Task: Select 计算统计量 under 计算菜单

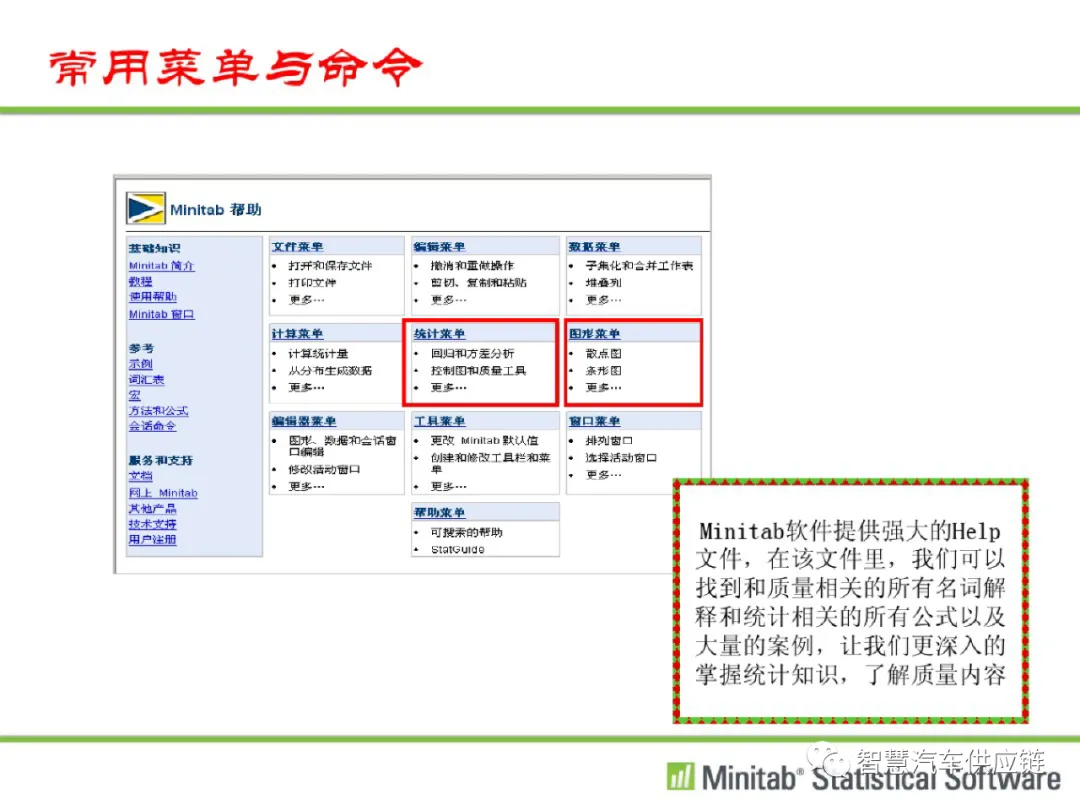Action: pyautogui.click(x=319, y=354)
